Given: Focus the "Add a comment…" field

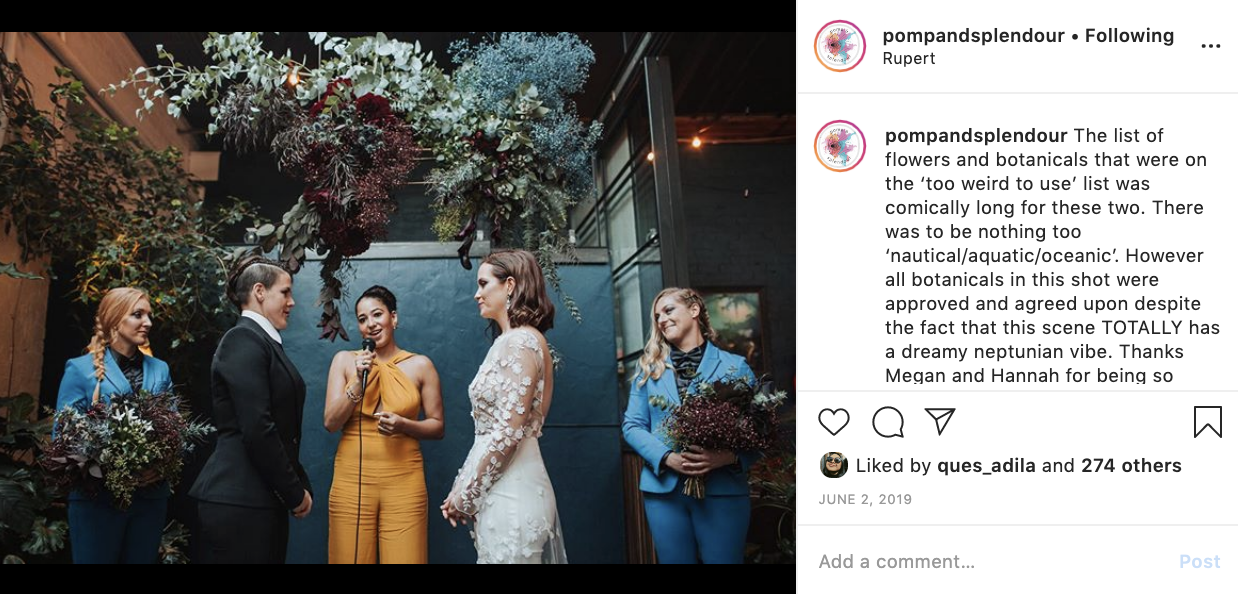Looking at the screenshot, I should 990,562.
